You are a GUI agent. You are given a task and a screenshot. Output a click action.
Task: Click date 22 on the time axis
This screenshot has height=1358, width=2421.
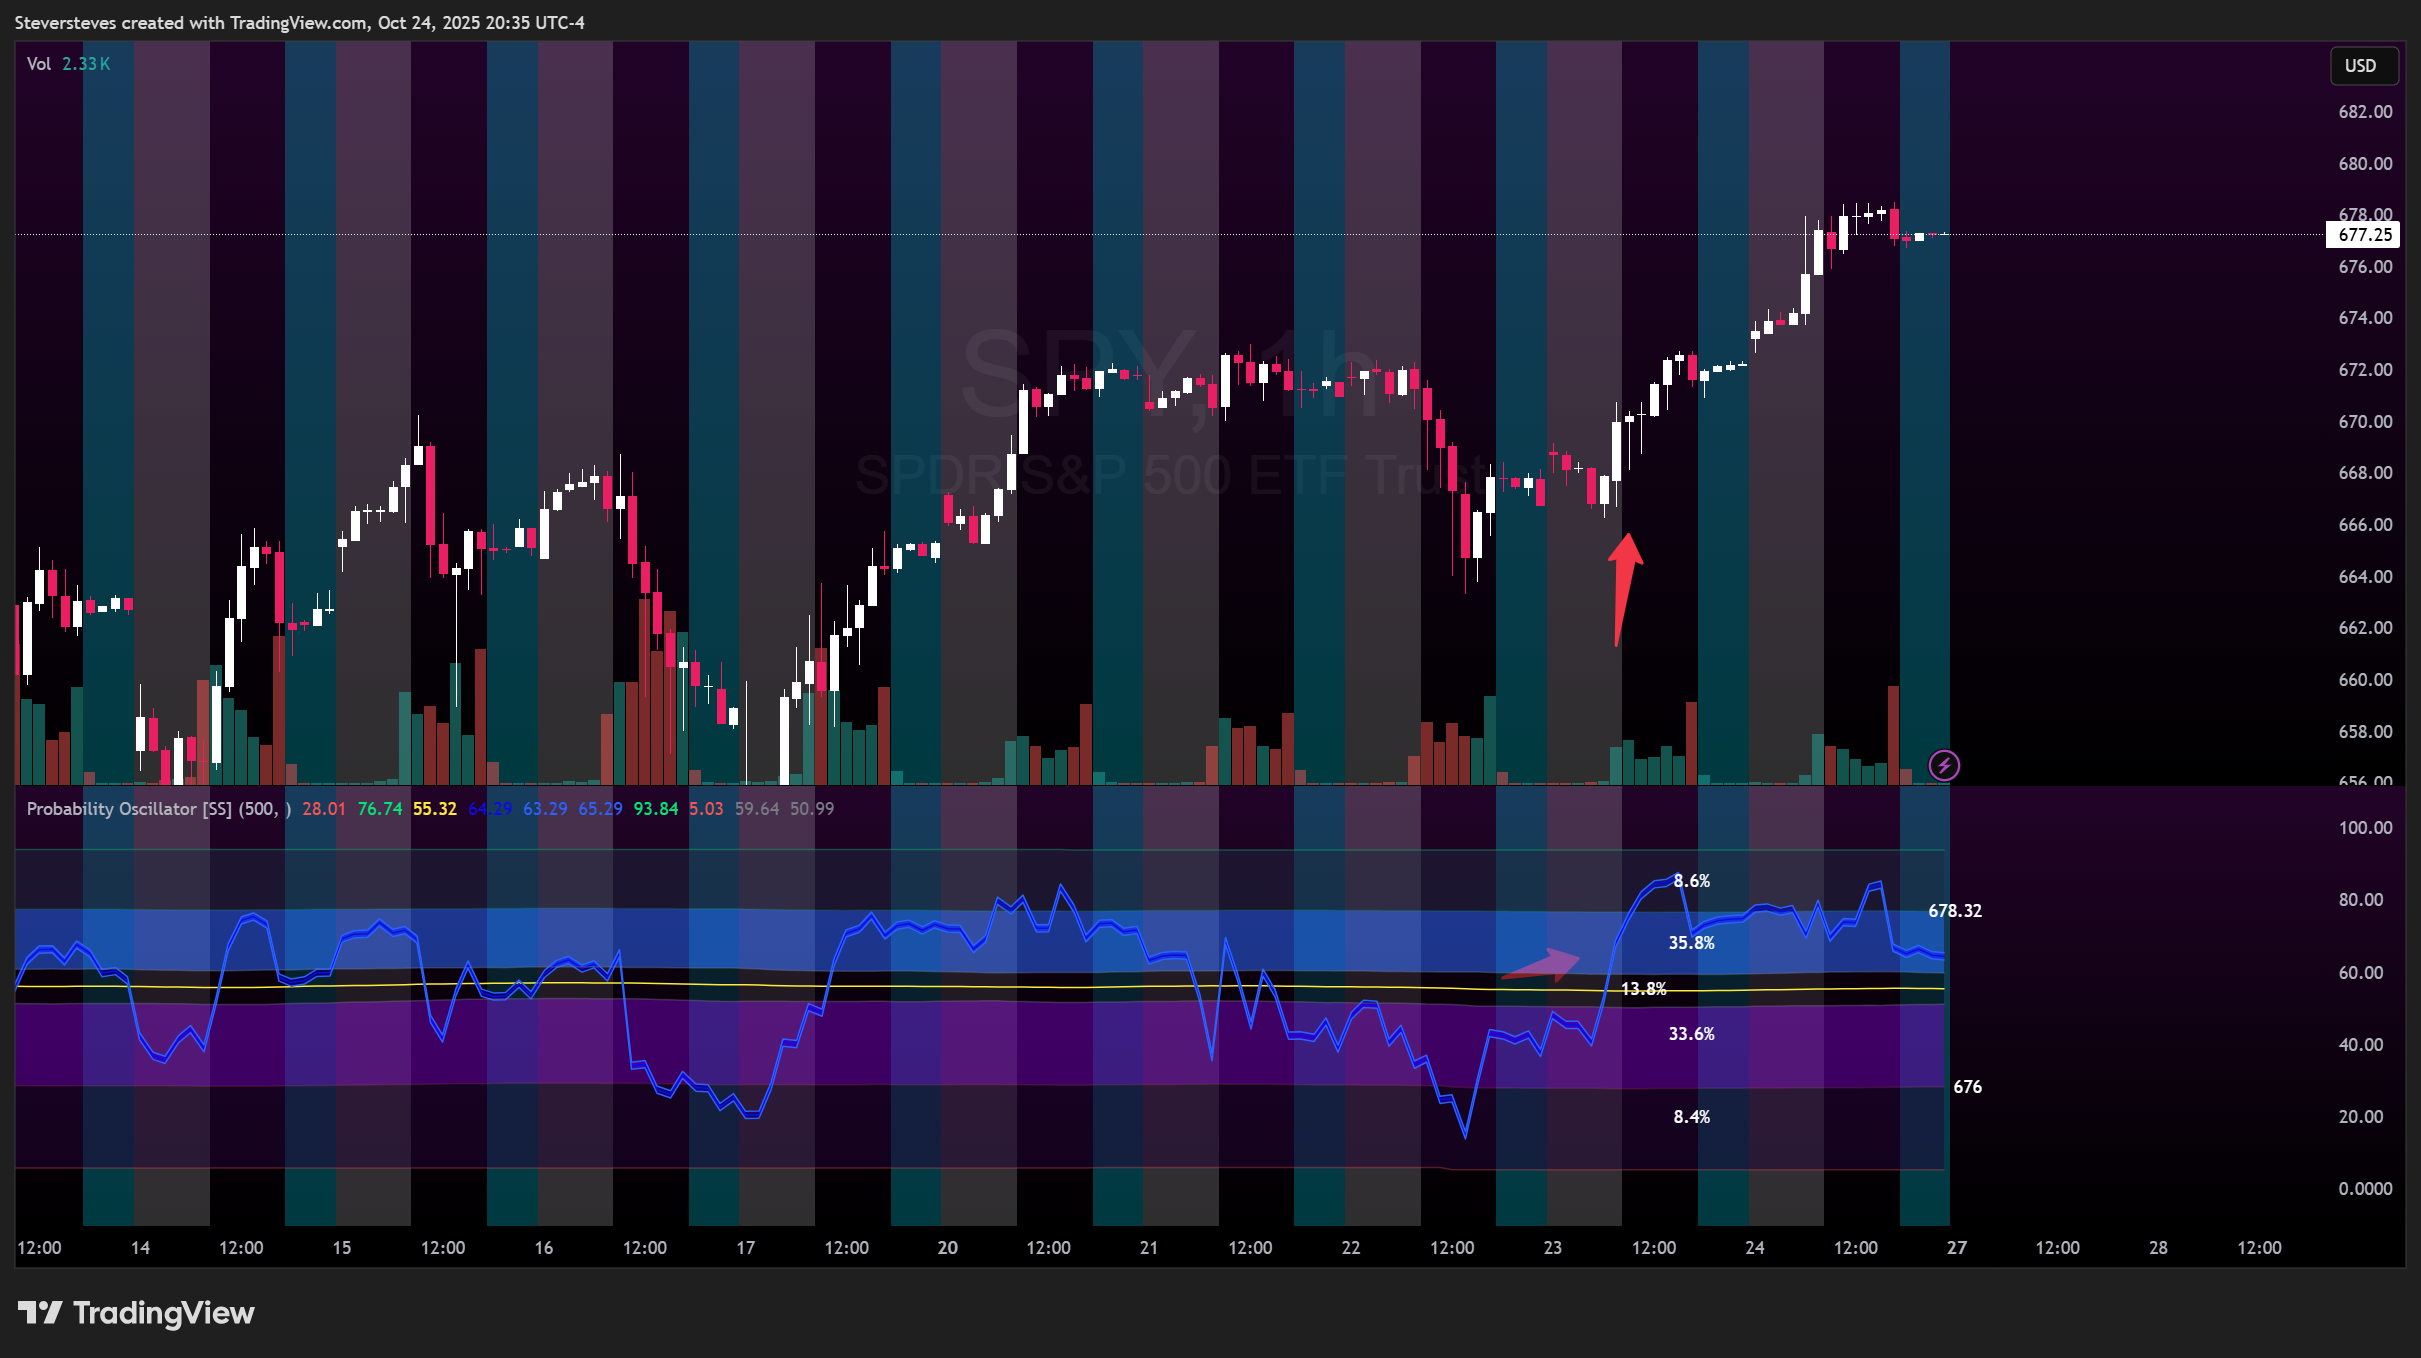click(x=1350, y=1248)
